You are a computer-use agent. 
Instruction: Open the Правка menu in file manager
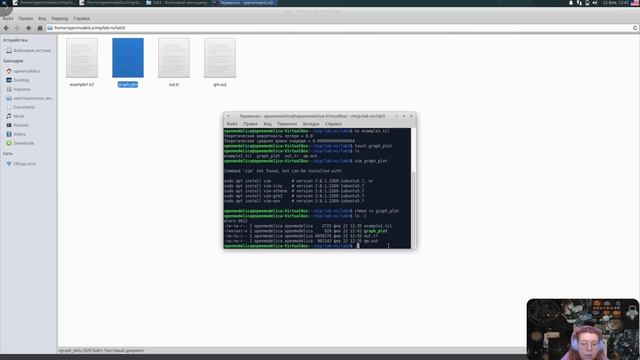pos(25,18)
